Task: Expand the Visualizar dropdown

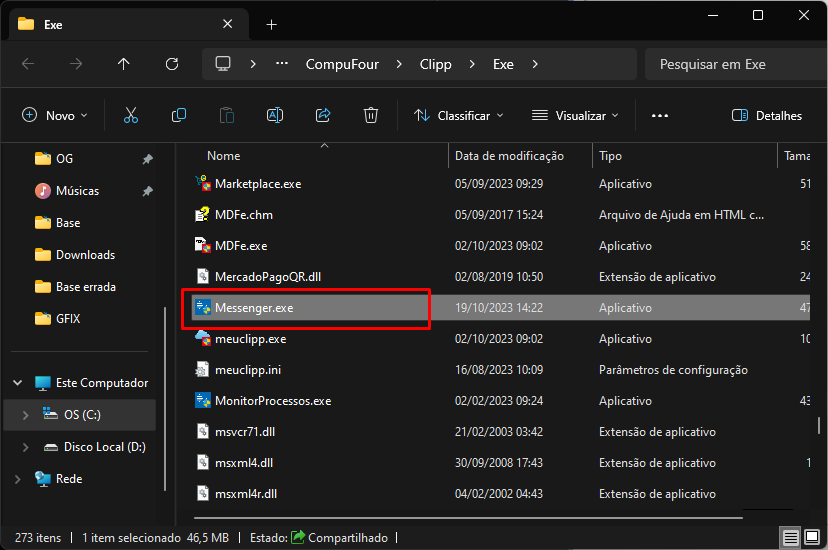Action: [x=575, y=116]
